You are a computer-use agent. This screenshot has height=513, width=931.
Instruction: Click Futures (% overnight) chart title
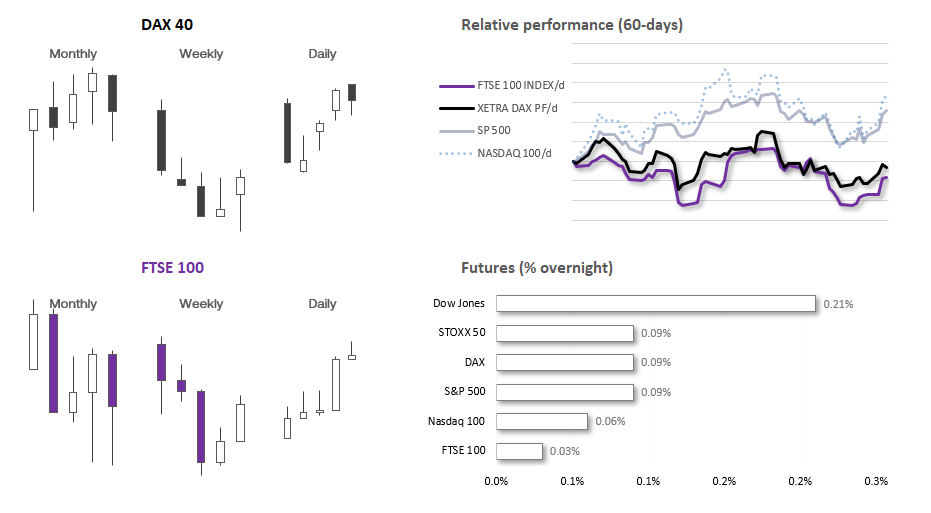click(x=537, y=268)
